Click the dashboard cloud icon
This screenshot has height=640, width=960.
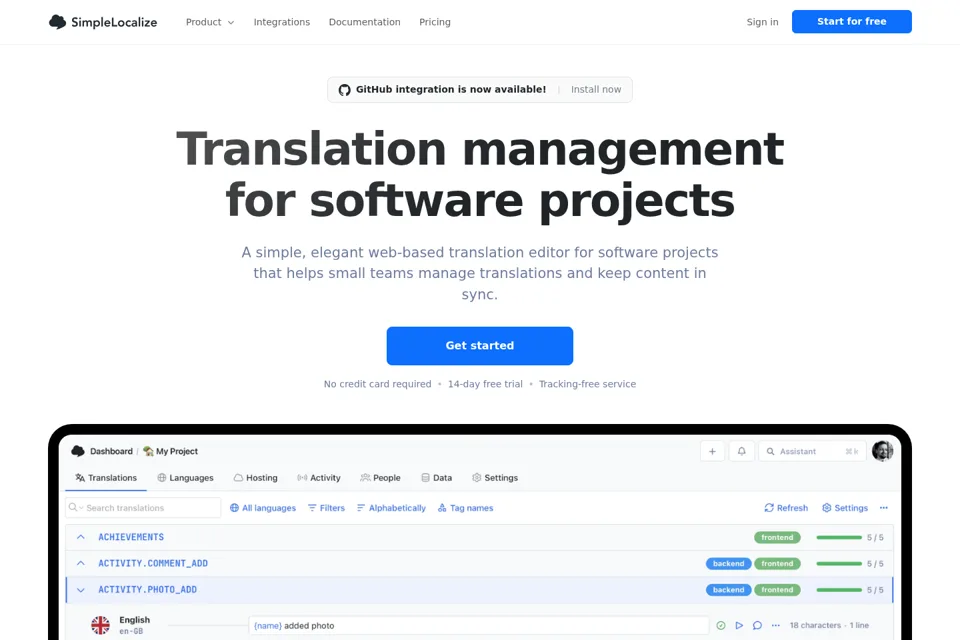tap(78, 451)
